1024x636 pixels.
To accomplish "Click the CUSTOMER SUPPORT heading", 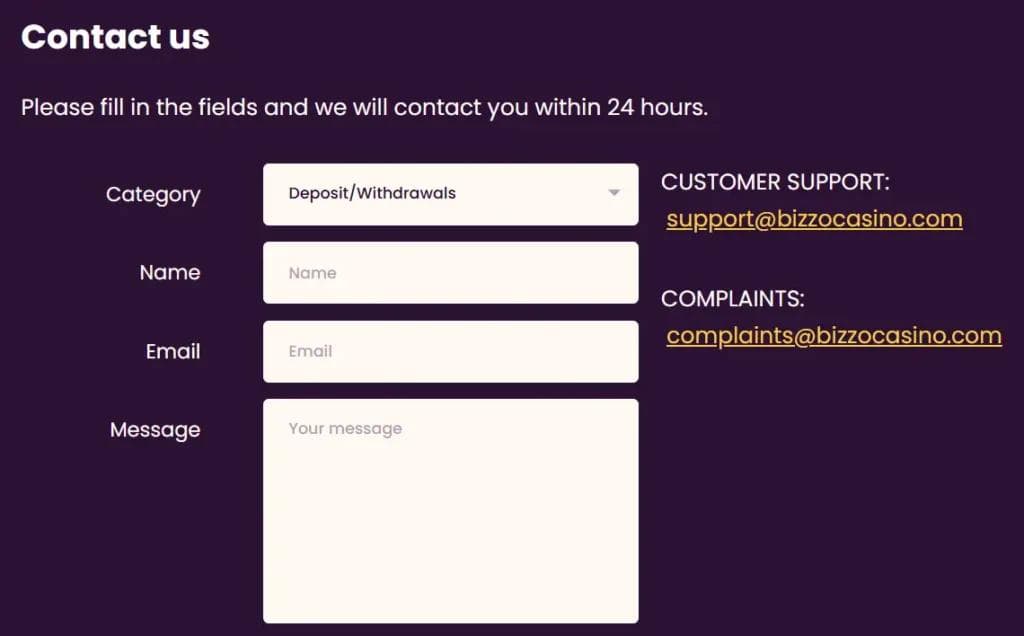I will 775,182.
